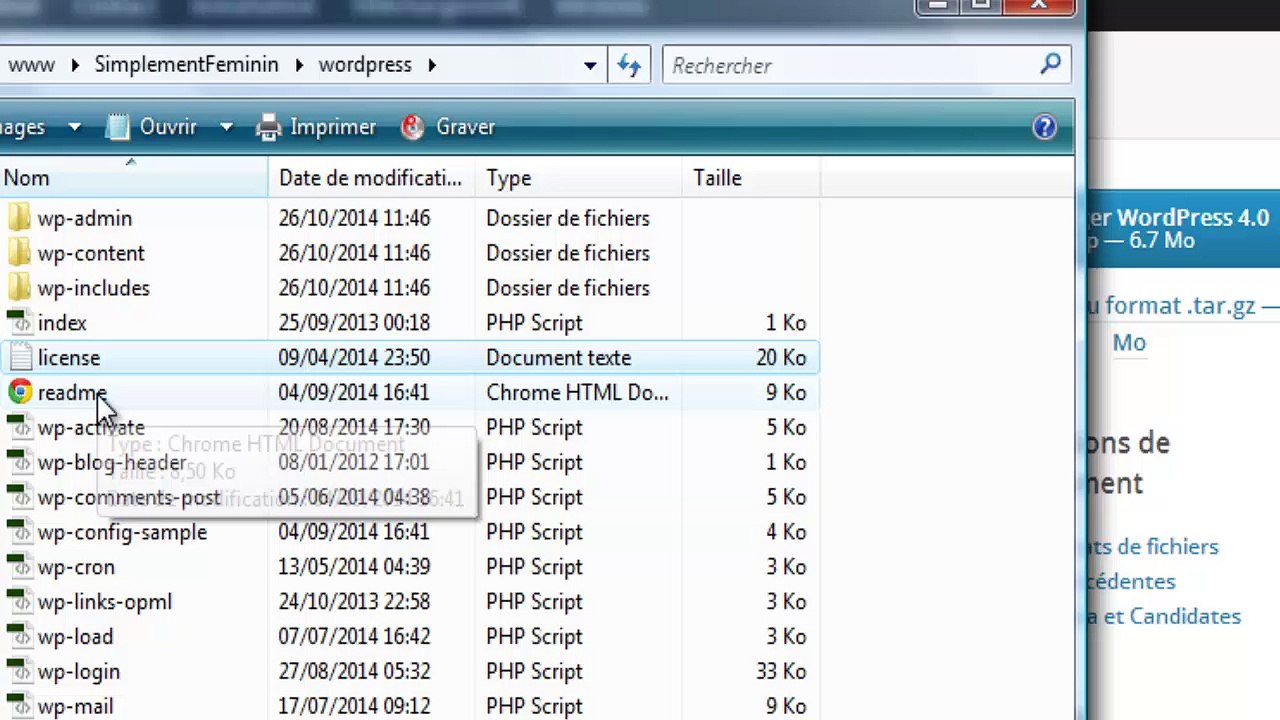Select the index file name
The image size is (1280, 720).
click(x=62, y=323)
